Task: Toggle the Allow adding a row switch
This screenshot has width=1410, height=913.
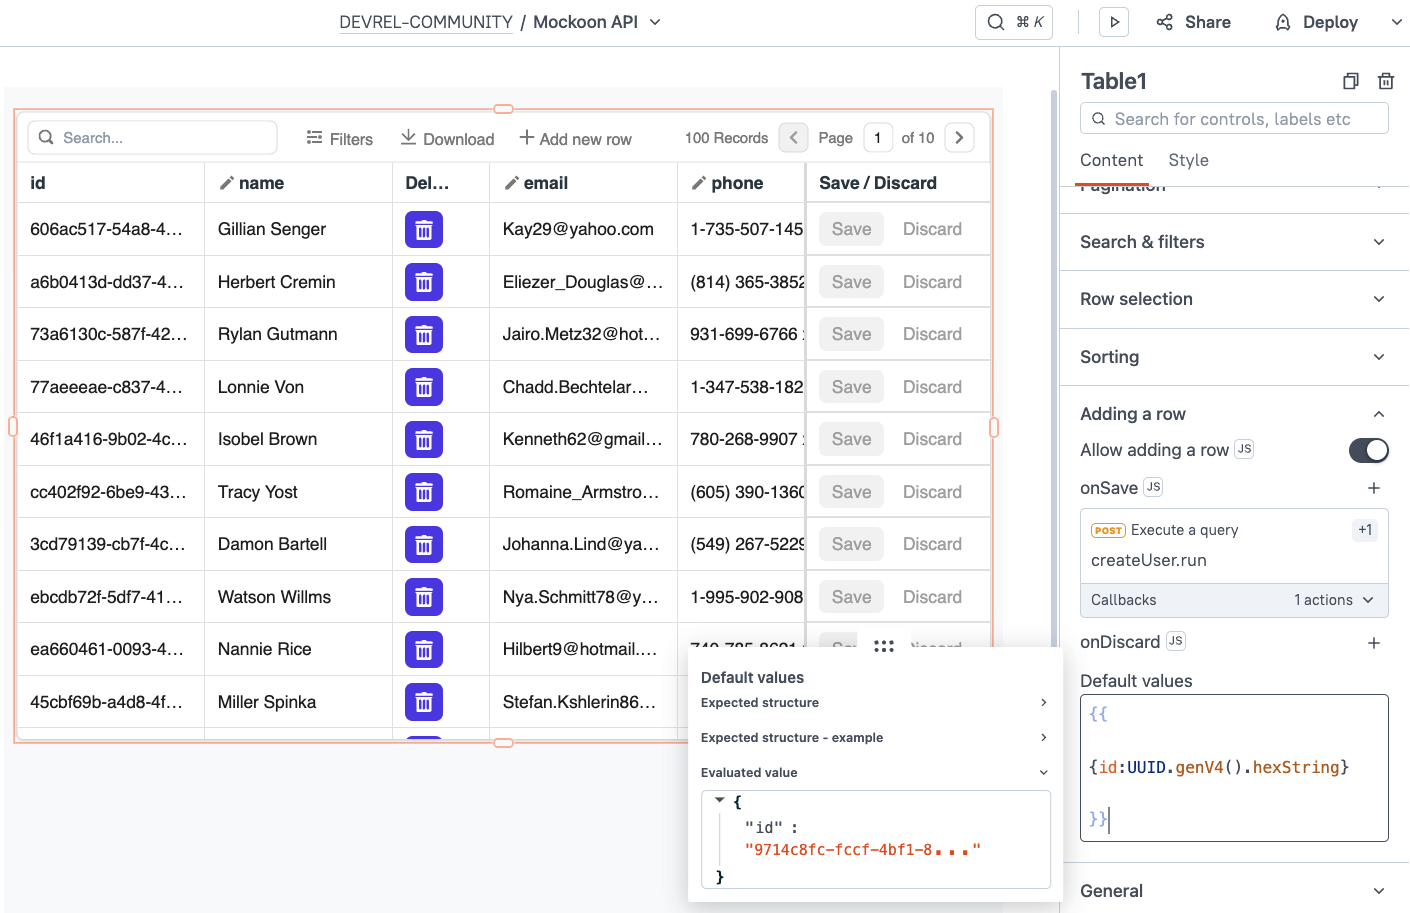Action: pos(1369,450)
